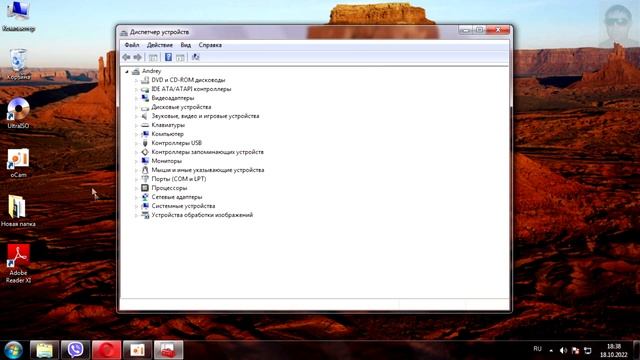Click the IDE ATA/ATAPI контроллеры category icon
640x360 pixels.
145,89
